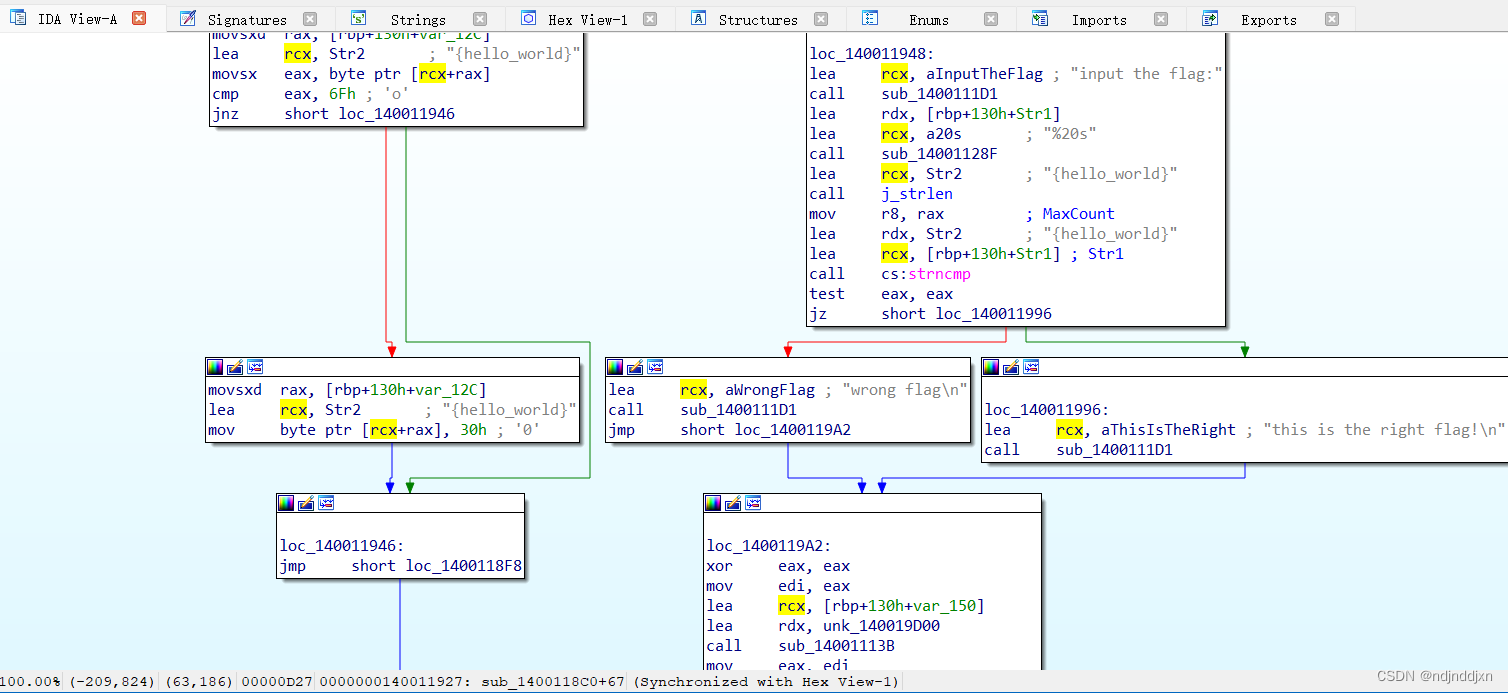Click the color icon on loc_140011946 node
The width and height of the screenshot is (1508, 693).
click(x=286, y=503)
